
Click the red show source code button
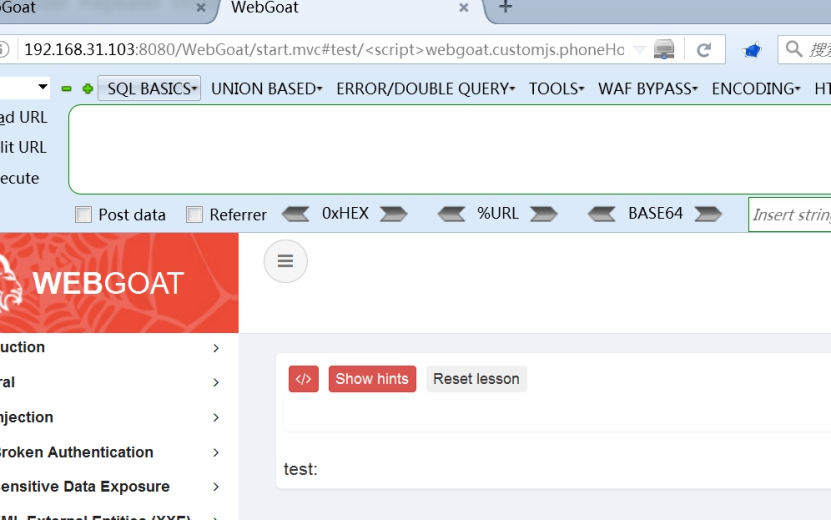click(304, 379)
